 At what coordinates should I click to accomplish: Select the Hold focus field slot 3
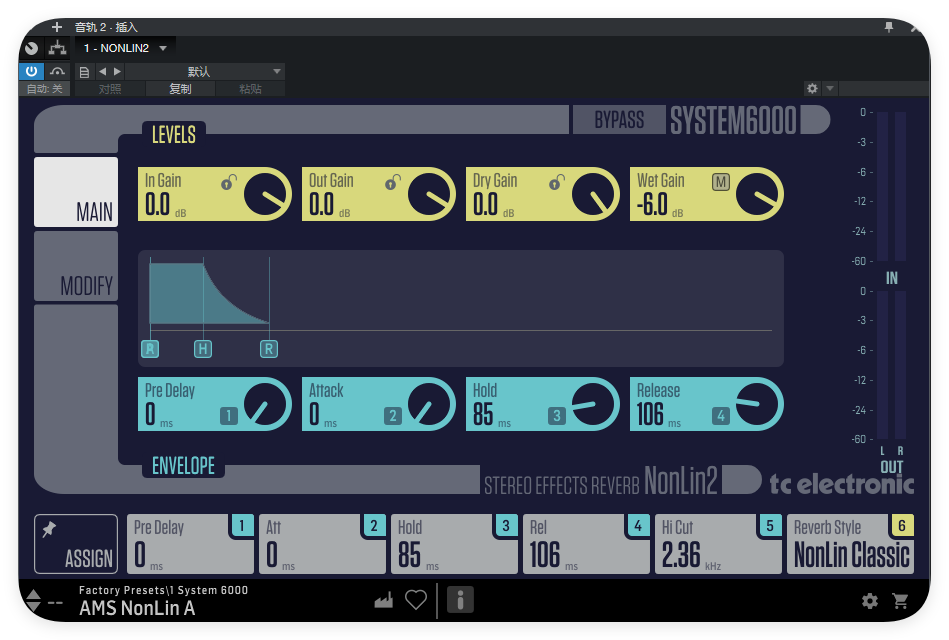(x=455, y=544)
